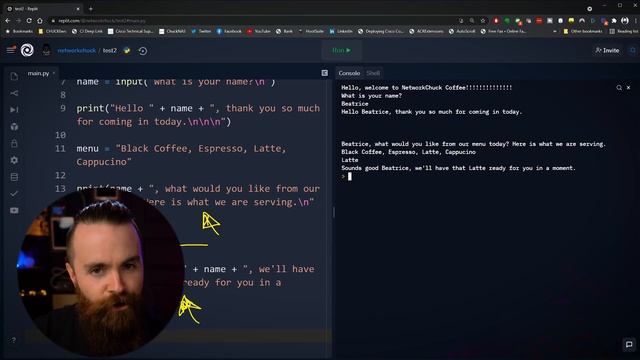Open the Bookmarks star shortcut
This screenshot has height=360, width=640.
[x=19, y=31]
